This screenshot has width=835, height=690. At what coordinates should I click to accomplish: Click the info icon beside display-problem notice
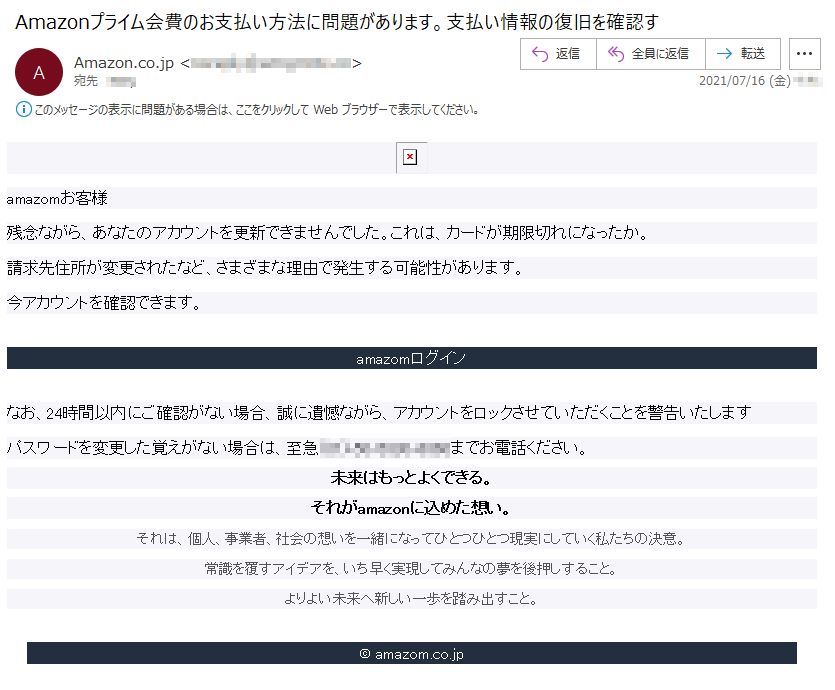[x=23, y=110]
